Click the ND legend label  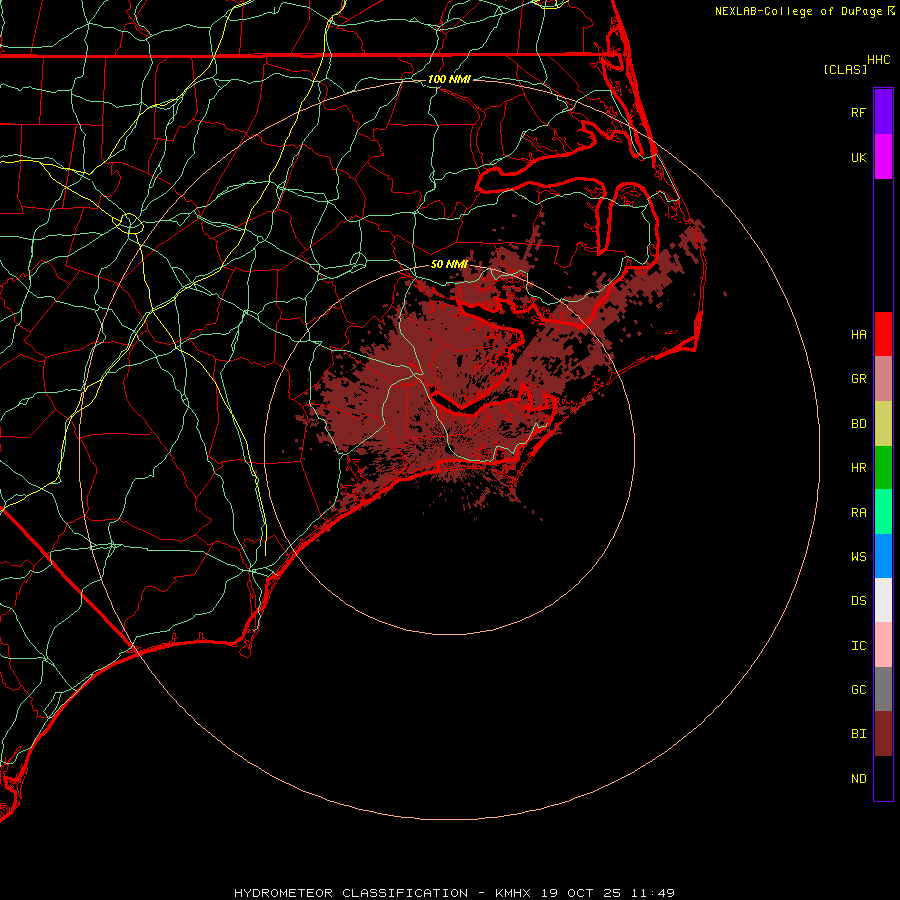[859, 779]
